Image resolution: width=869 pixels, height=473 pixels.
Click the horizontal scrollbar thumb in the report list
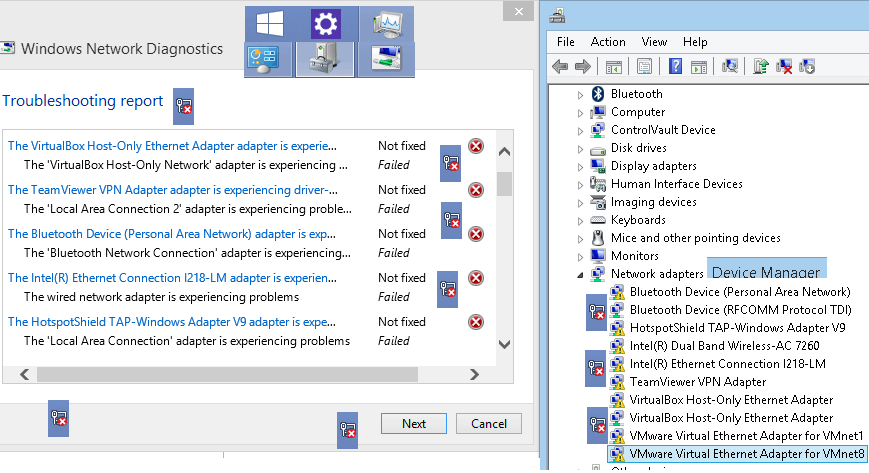coord(227,375)
